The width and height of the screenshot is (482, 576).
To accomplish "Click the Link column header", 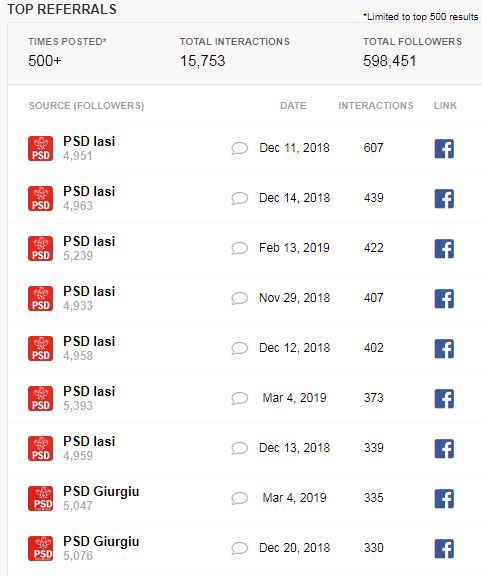I will (445, 106).
